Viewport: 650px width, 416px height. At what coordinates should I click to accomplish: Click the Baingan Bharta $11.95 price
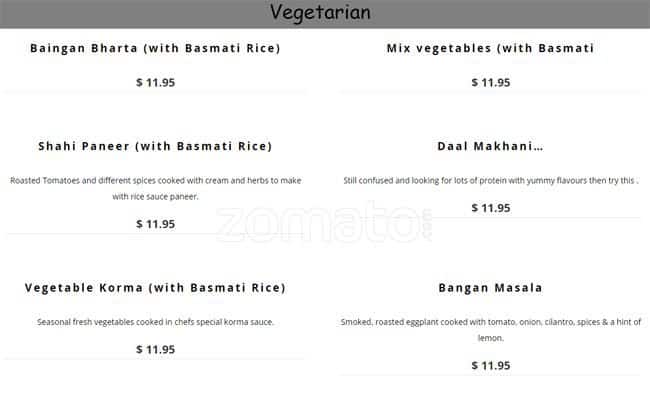click(155, 82)
